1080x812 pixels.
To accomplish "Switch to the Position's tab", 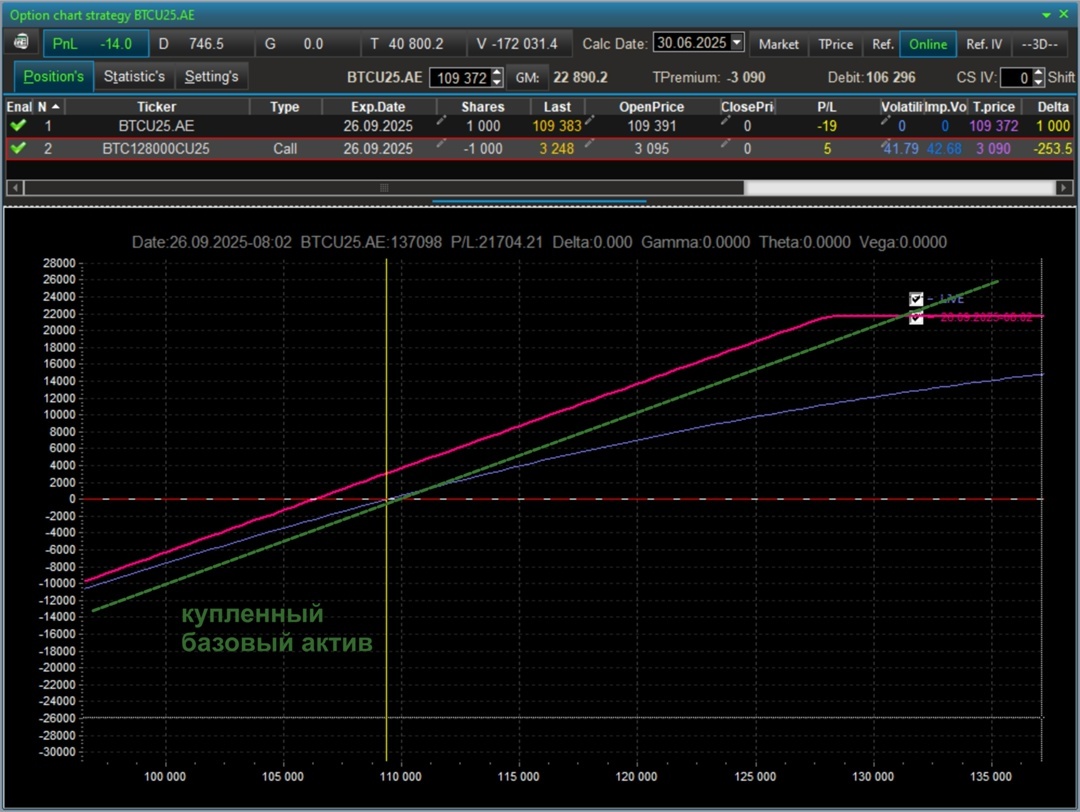I will pos(53,76).
